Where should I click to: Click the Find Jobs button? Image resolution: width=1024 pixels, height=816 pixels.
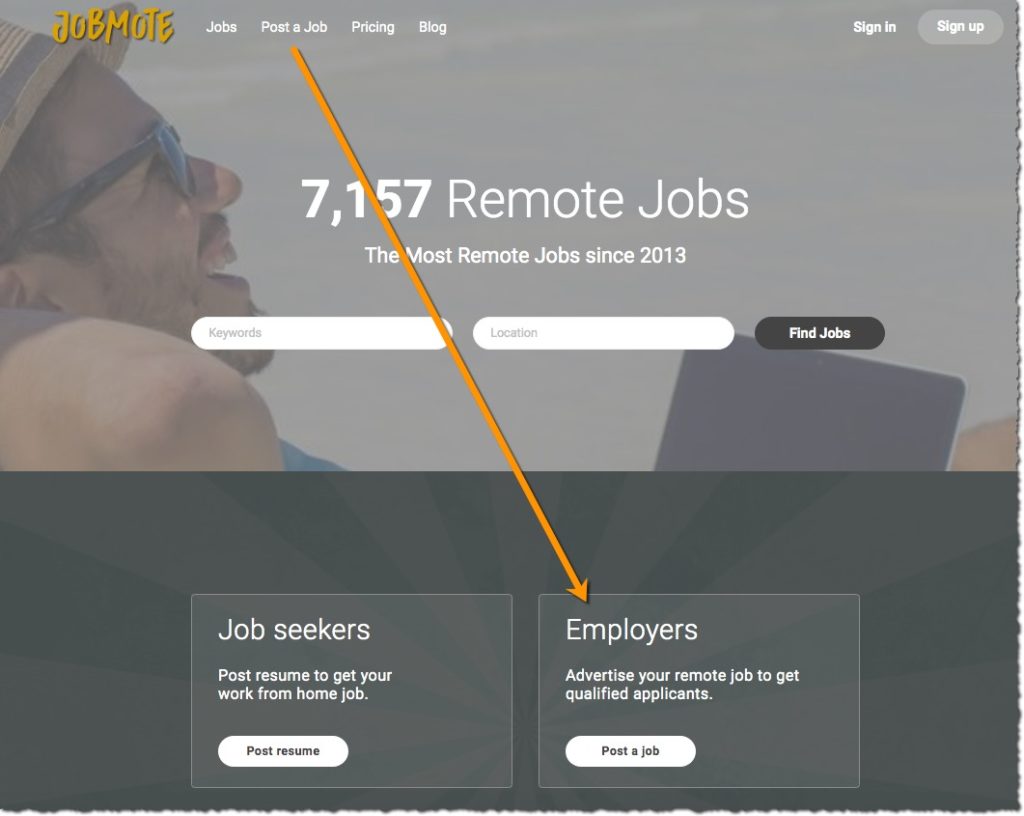pyautogui.click(x=820, y=333)
